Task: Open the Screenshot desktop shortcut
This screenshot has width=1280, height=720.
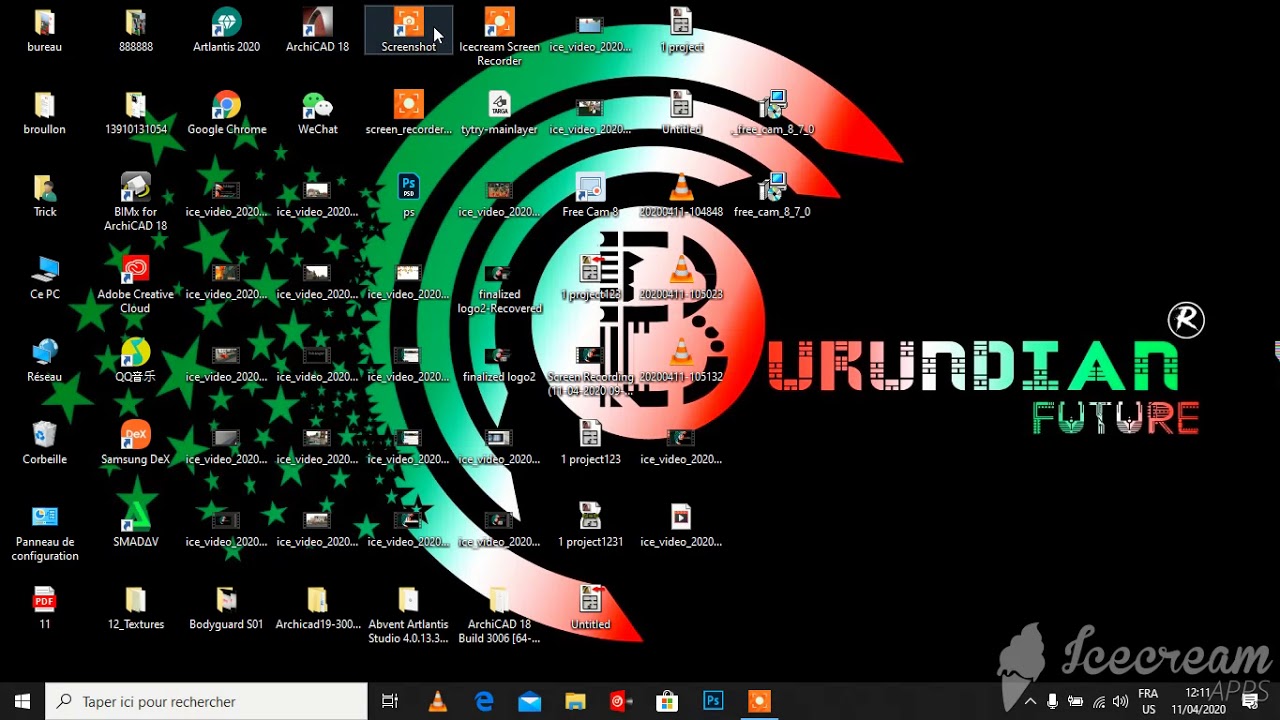Action: point(408,30)
